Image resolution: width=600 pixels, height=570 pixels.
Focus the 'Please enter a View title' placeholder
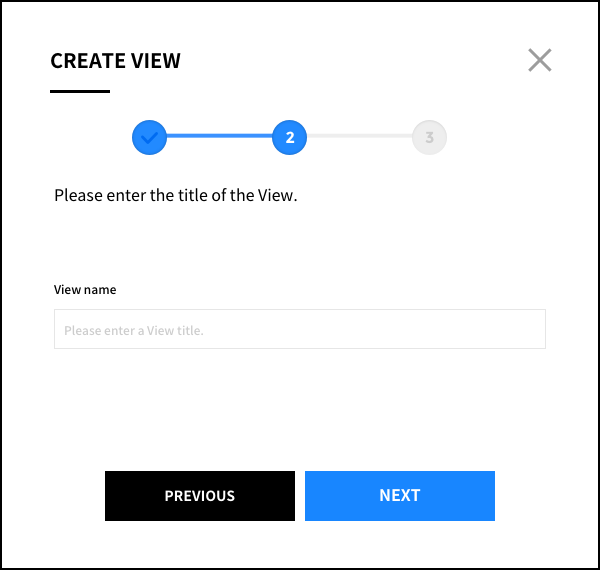[134, 330]
